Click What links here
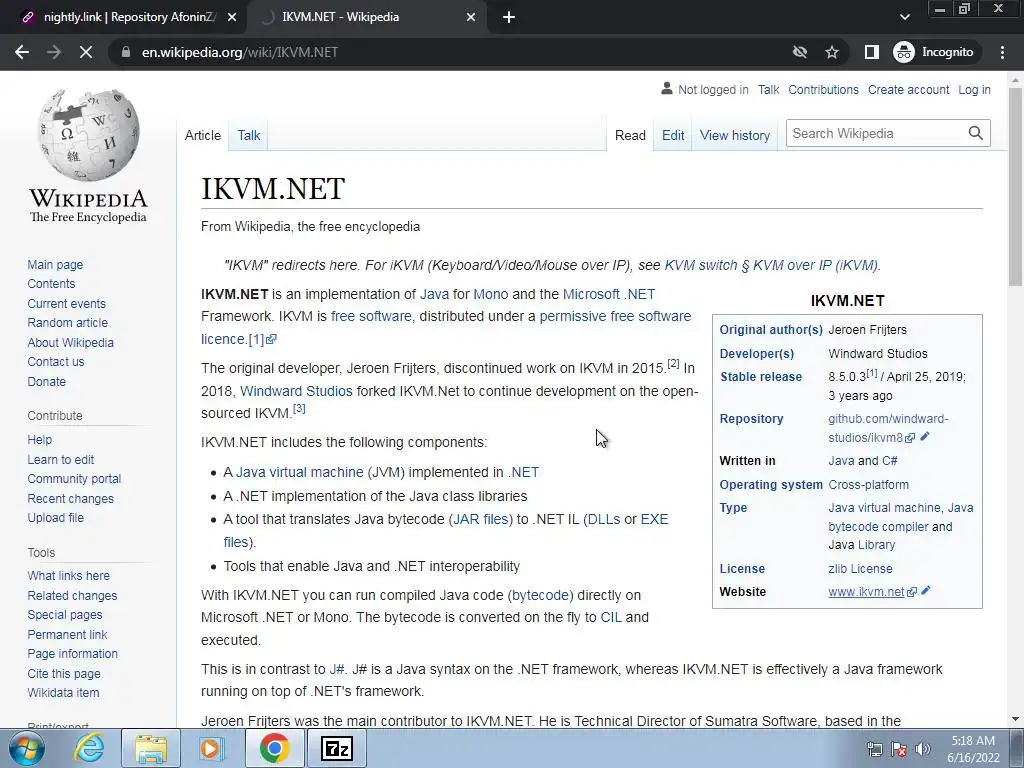The height and width of the screenshot is (768, 1024). pos(69,575)
